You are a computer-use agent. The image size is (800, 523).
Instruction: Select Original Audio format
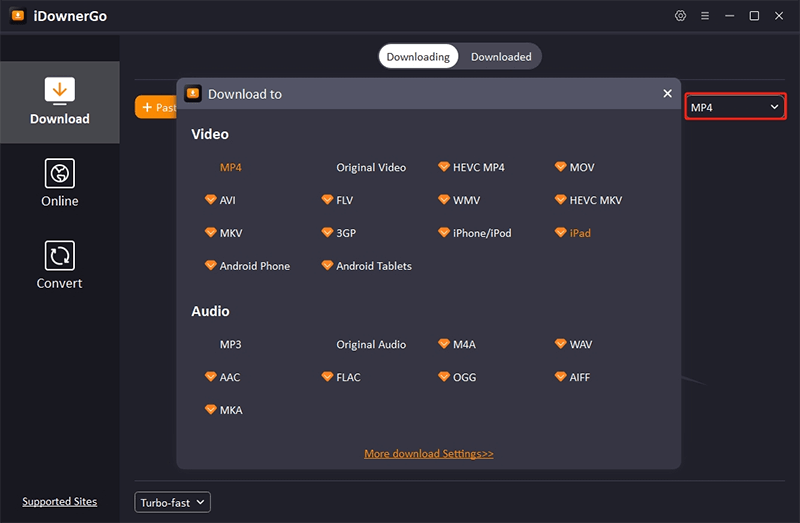tap(371, 344)
